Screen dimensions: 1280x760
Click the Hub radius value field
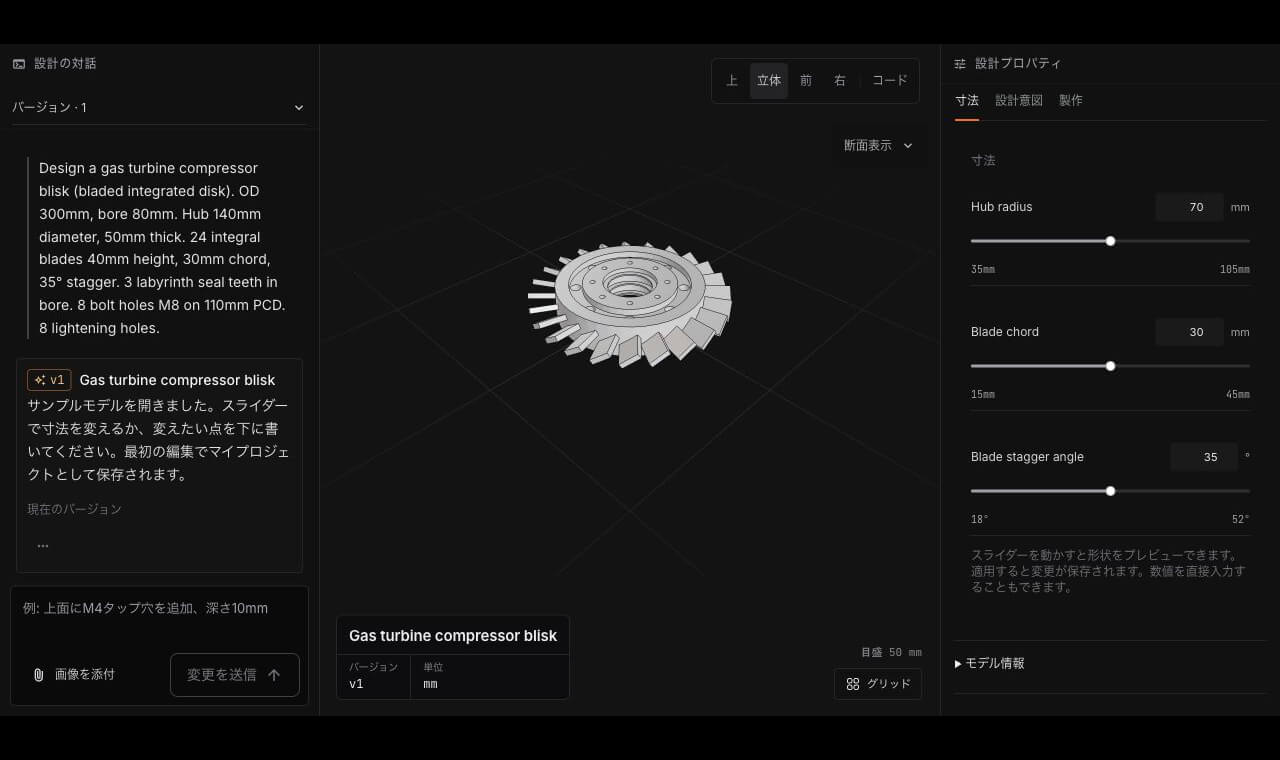point(1190,207)
